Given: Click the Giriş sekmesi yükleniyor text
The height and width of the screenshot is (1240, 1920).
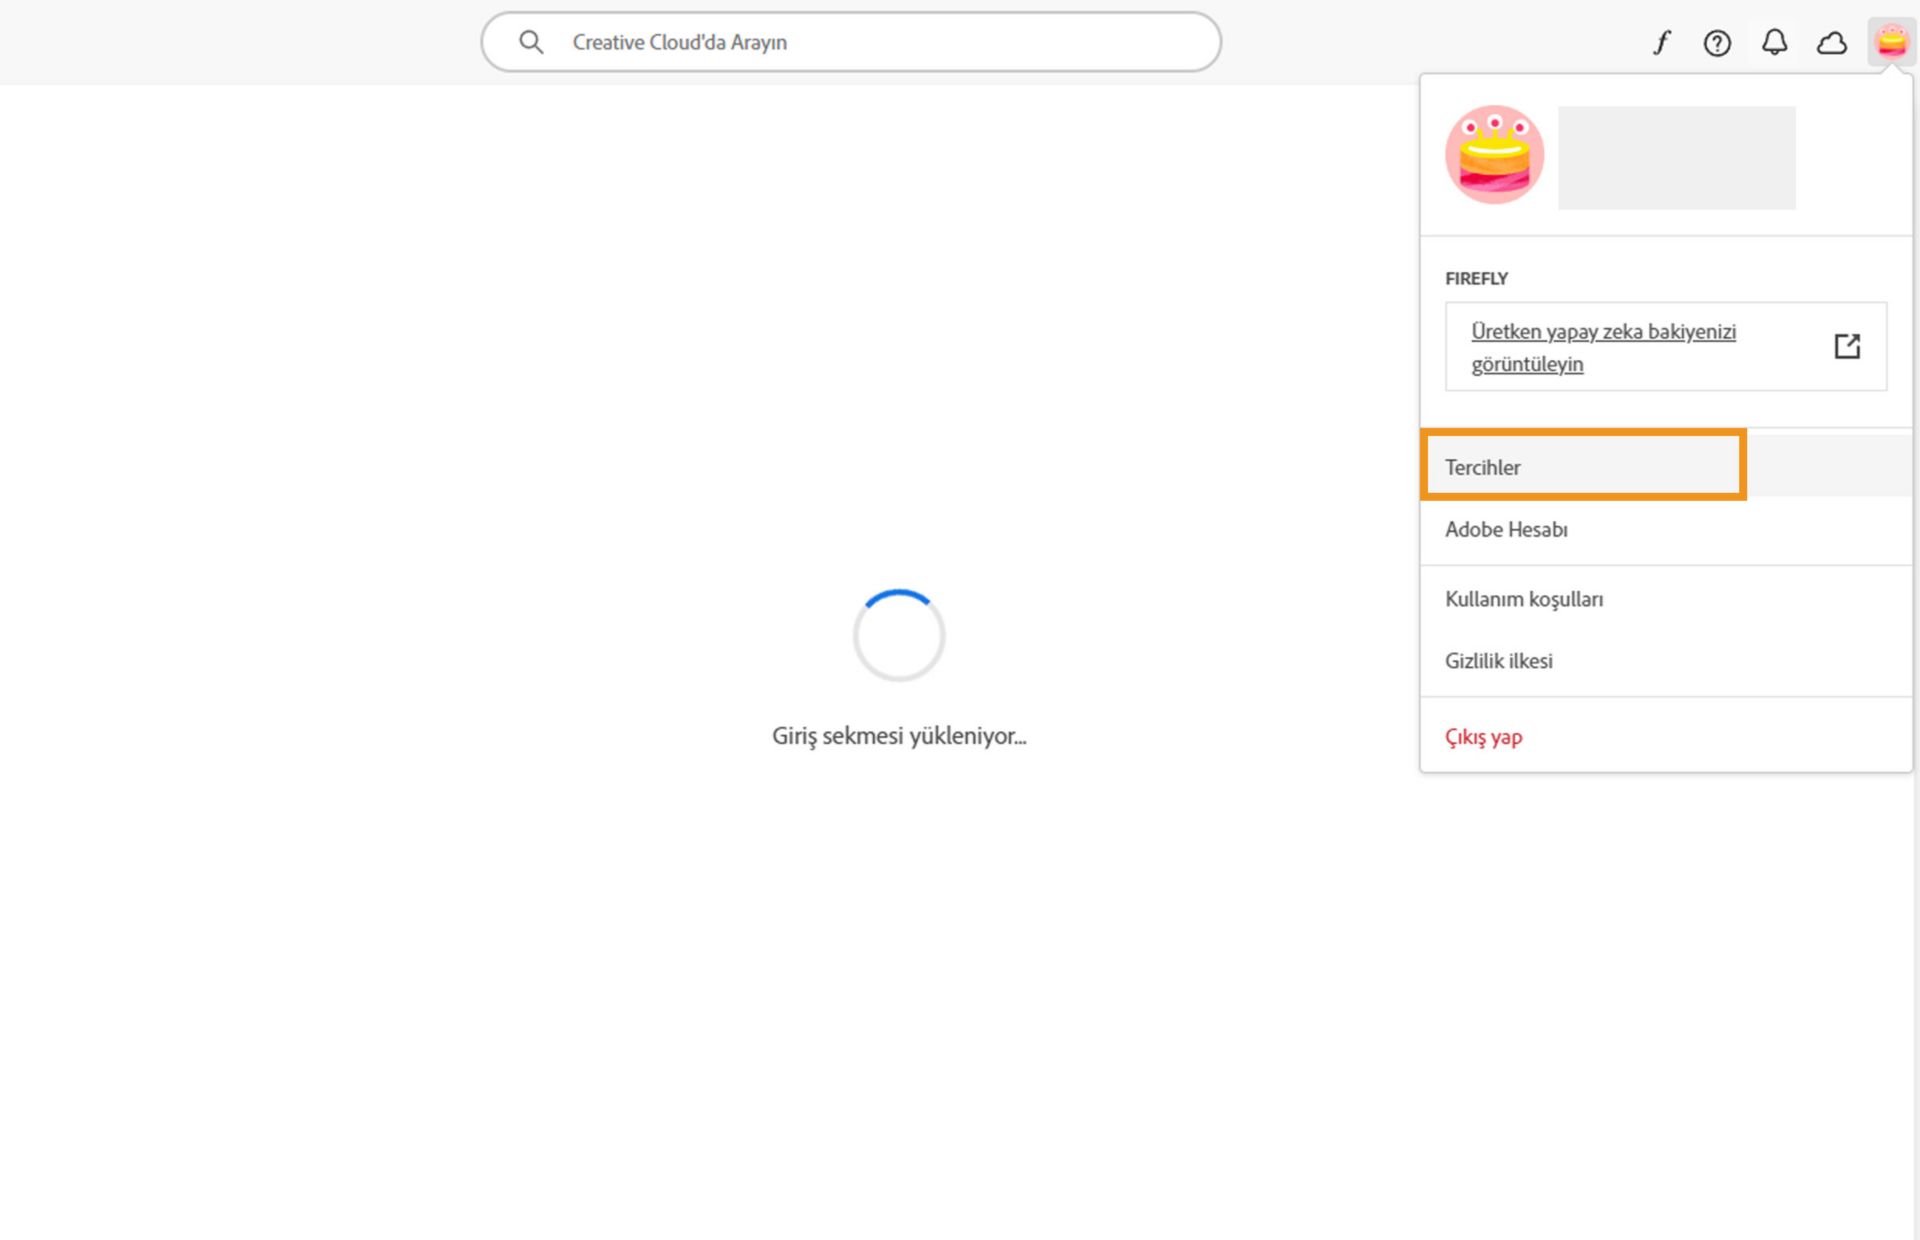Looking at the screenshot, I should (x=898, y=735).
